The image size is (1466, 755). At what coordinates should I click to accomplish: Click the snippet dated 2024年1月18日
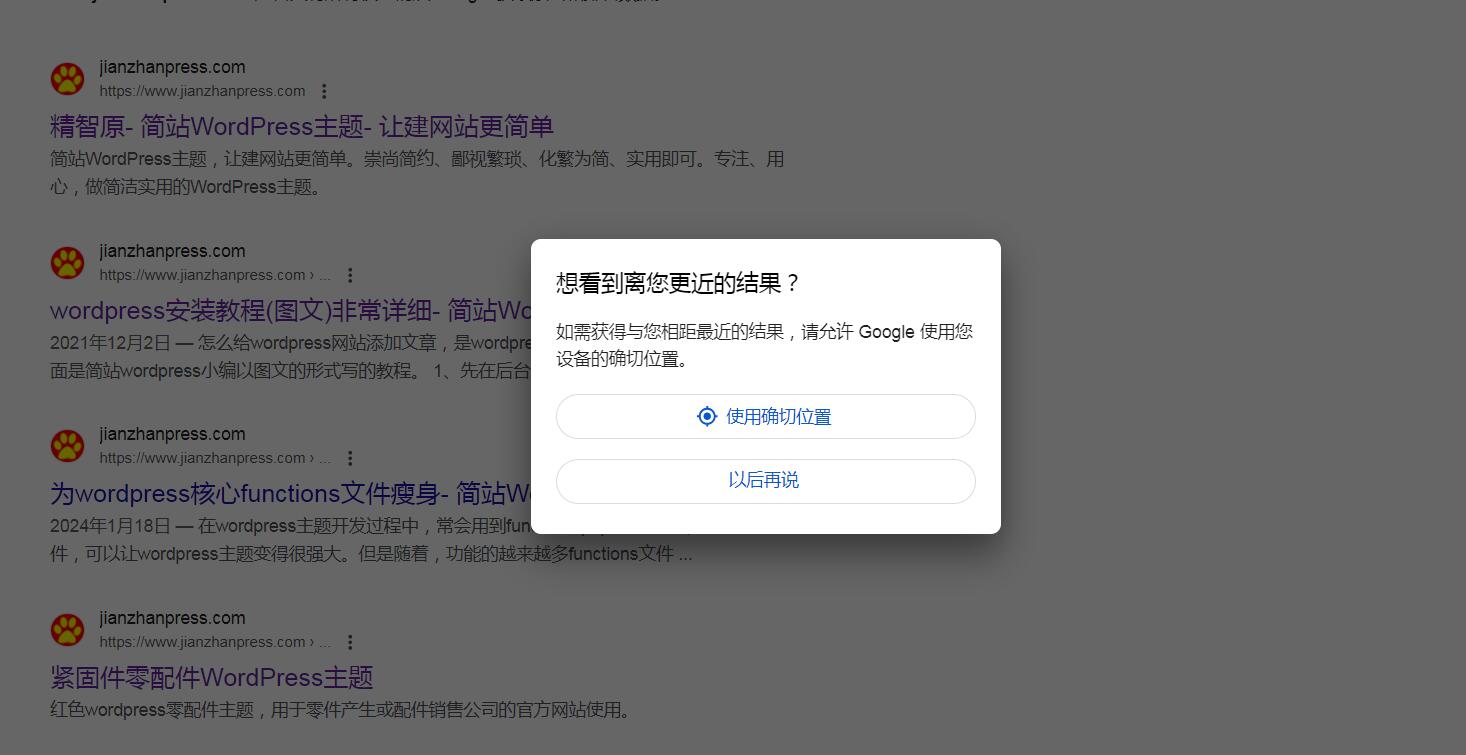click(x=371, y=540)
